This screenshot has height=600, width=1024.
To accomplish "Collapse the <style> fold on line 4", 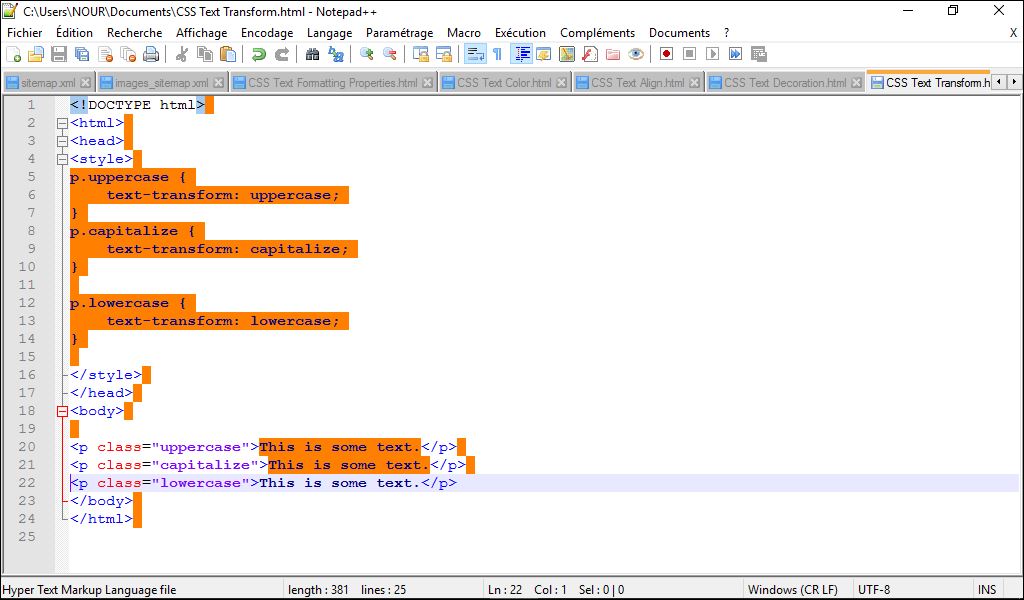I will pos(63,159).
